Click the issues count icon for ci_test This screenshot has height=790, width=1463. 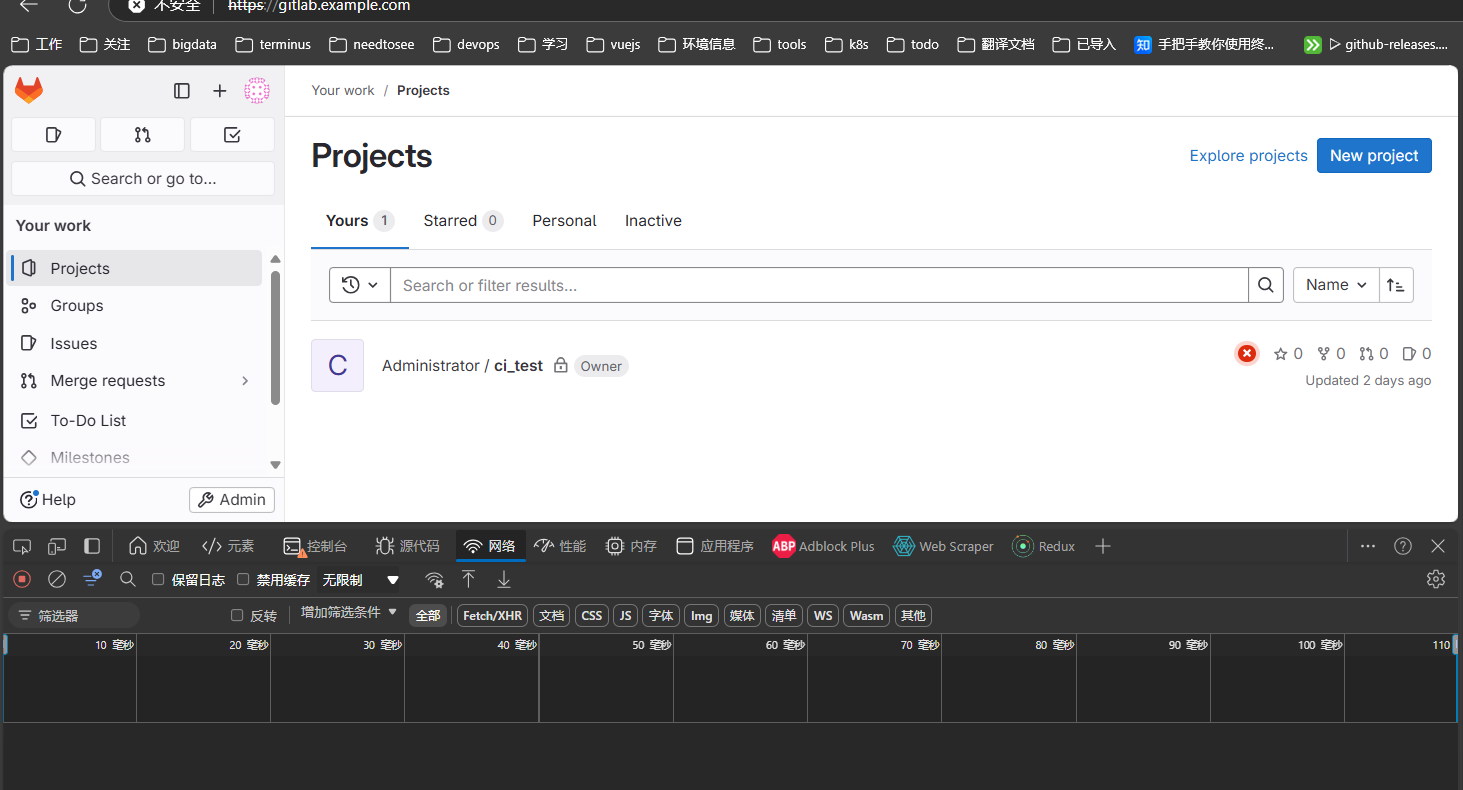pyautogui.click(x=1410, y=353)
